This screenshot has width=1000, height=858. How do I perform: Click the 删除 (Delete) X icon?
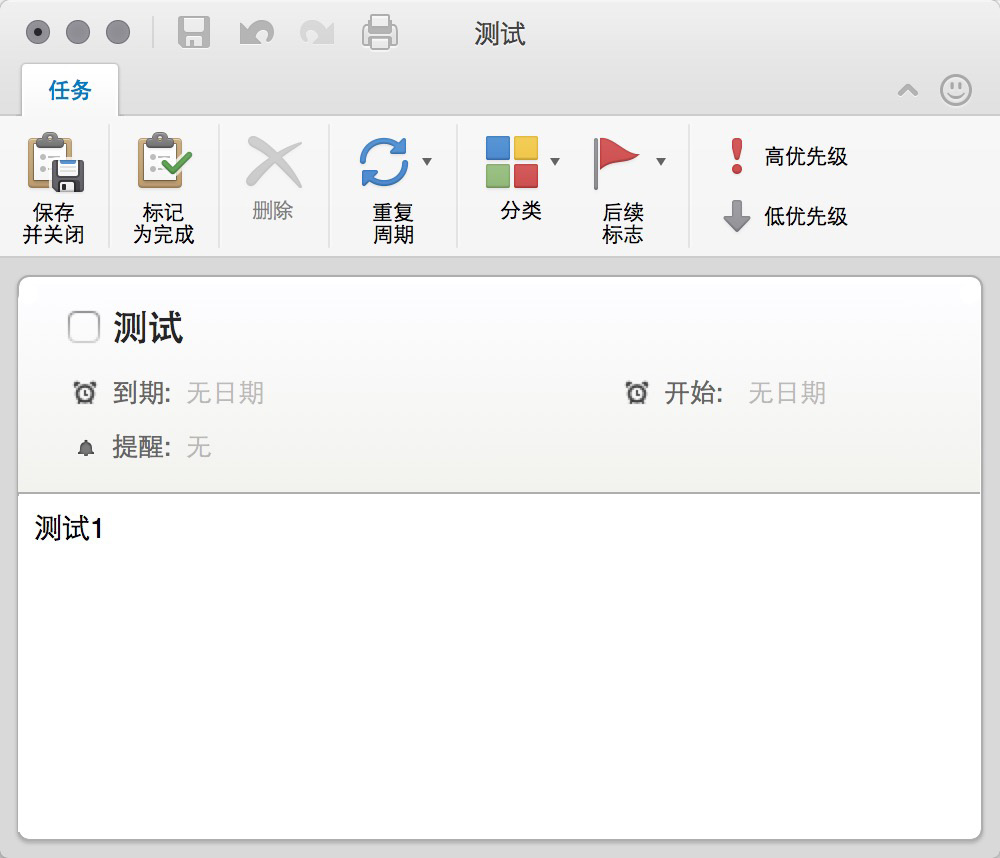[x=274, y=162]
